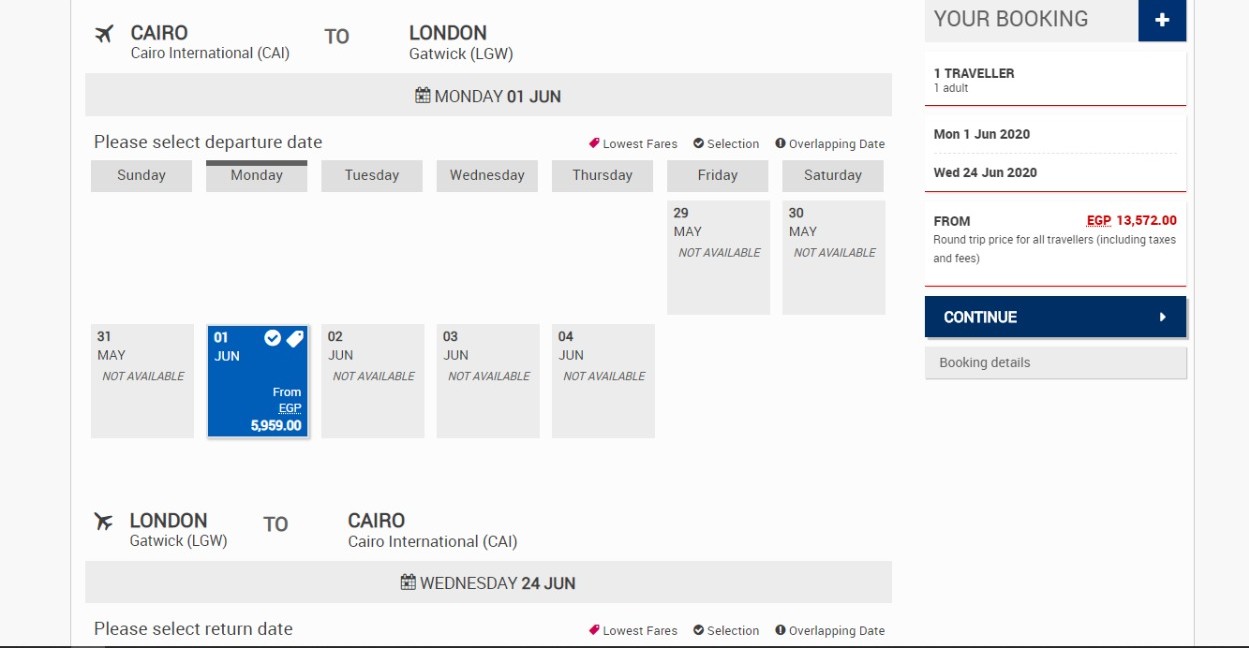Click the Lowest Fares tag icon in departure legend
Viewport: 1249px width, 648px height.
point(594,143)
